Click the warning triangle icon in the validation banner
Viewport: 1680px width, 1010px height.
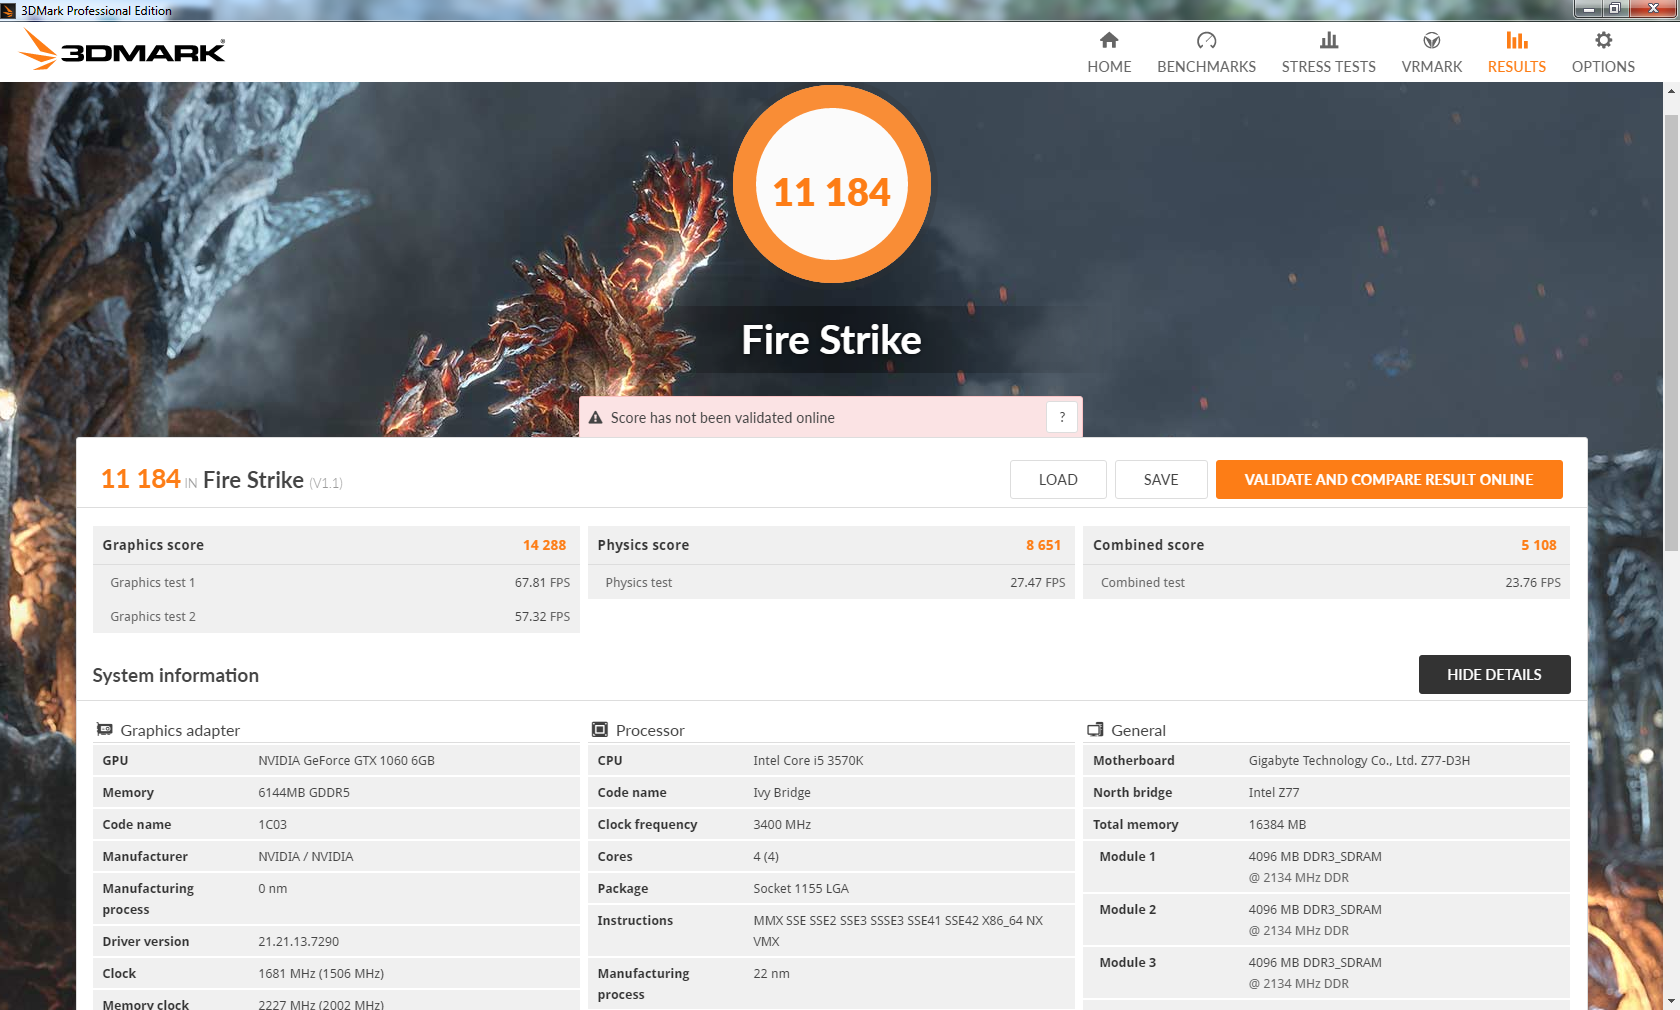(596, 418)
